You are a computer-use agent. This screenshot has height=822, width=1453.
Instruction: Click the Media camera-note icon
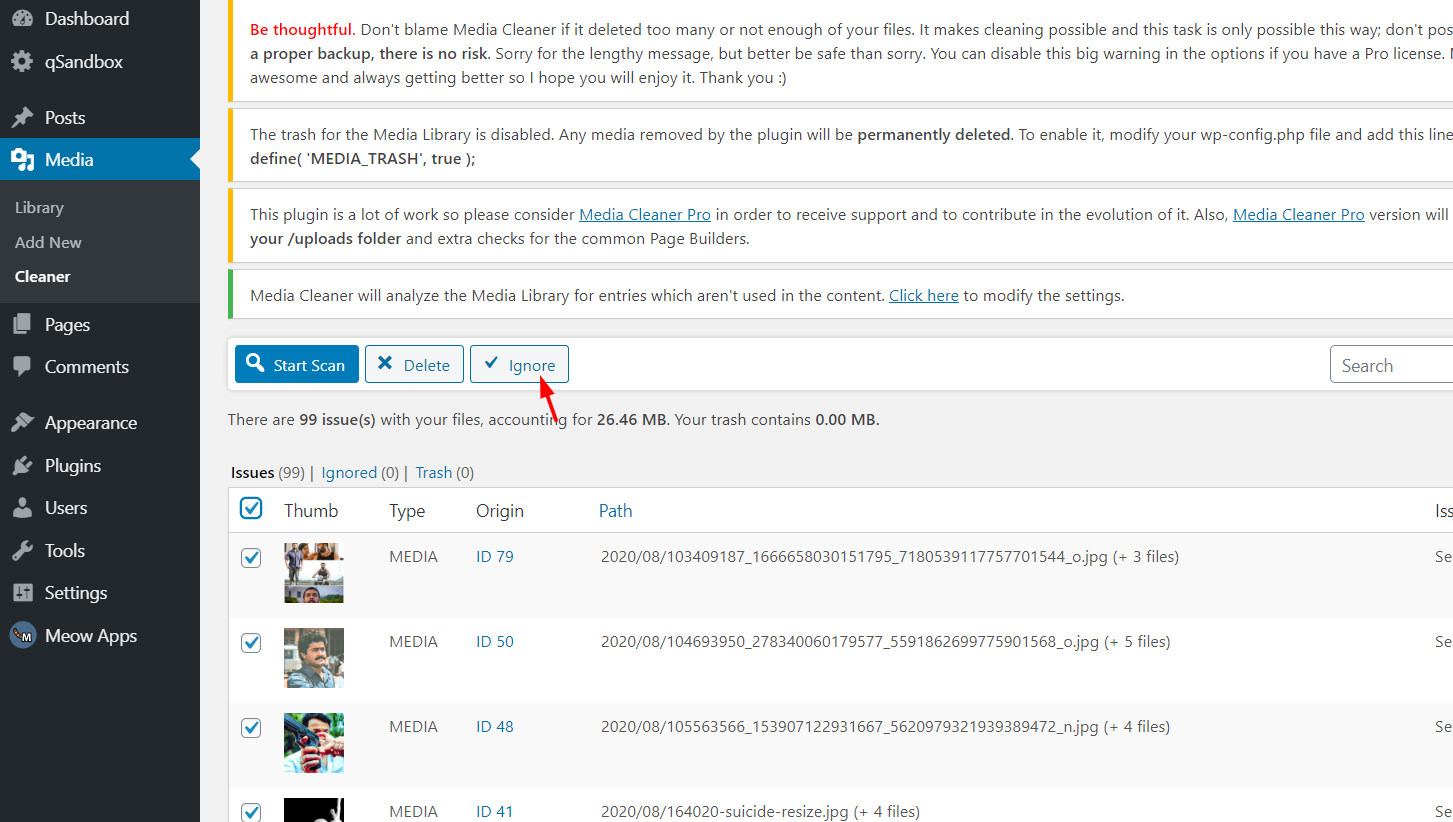click(22, 160)
